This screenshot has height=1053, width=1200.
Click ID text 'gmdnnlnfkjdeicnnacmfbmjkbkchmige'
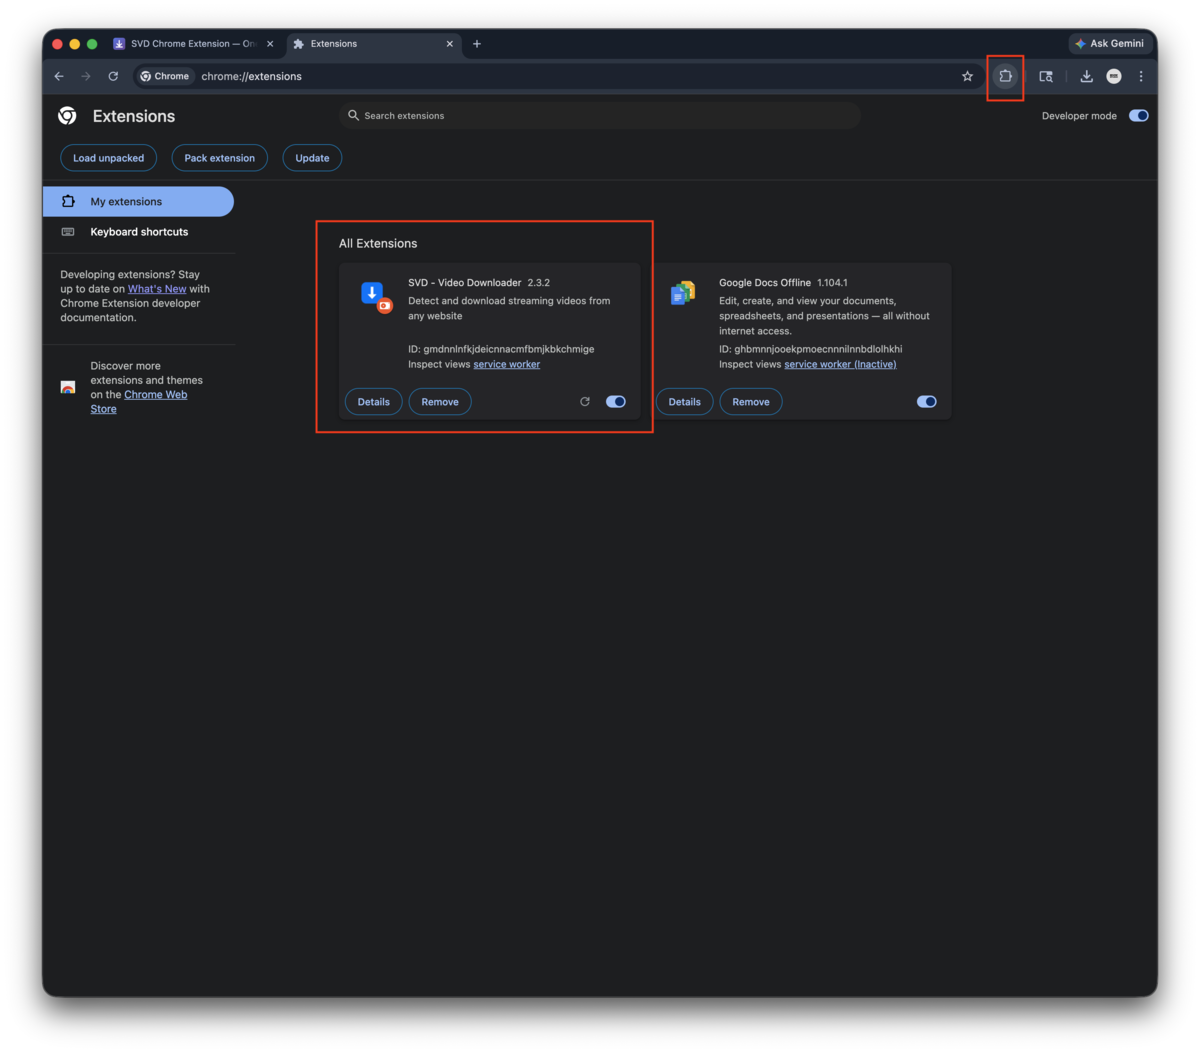(x=509, y=350)
